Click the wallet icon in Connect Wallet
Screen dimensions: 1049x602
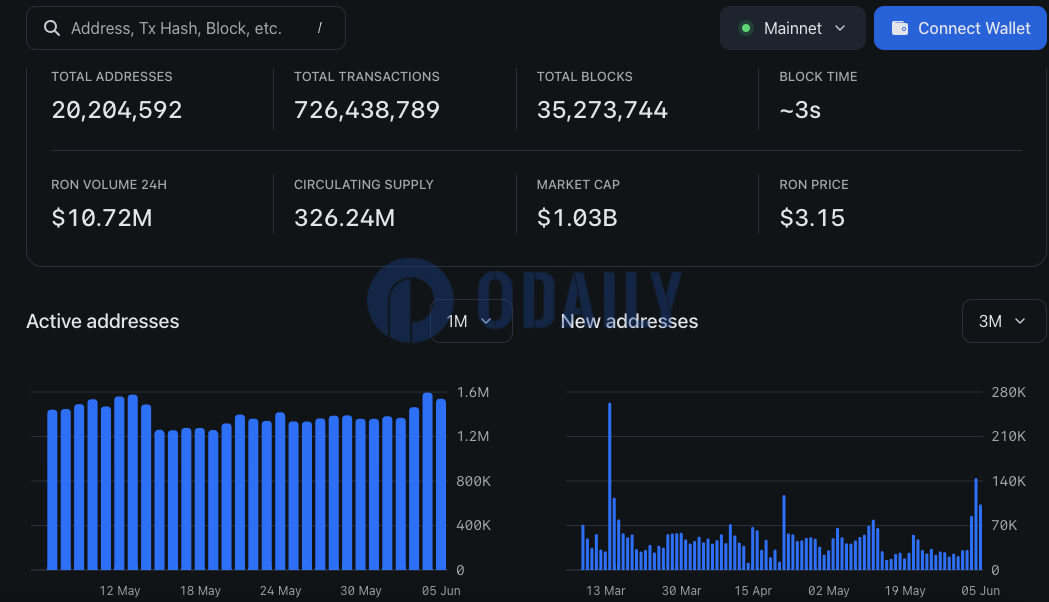(x=900, y=28)
